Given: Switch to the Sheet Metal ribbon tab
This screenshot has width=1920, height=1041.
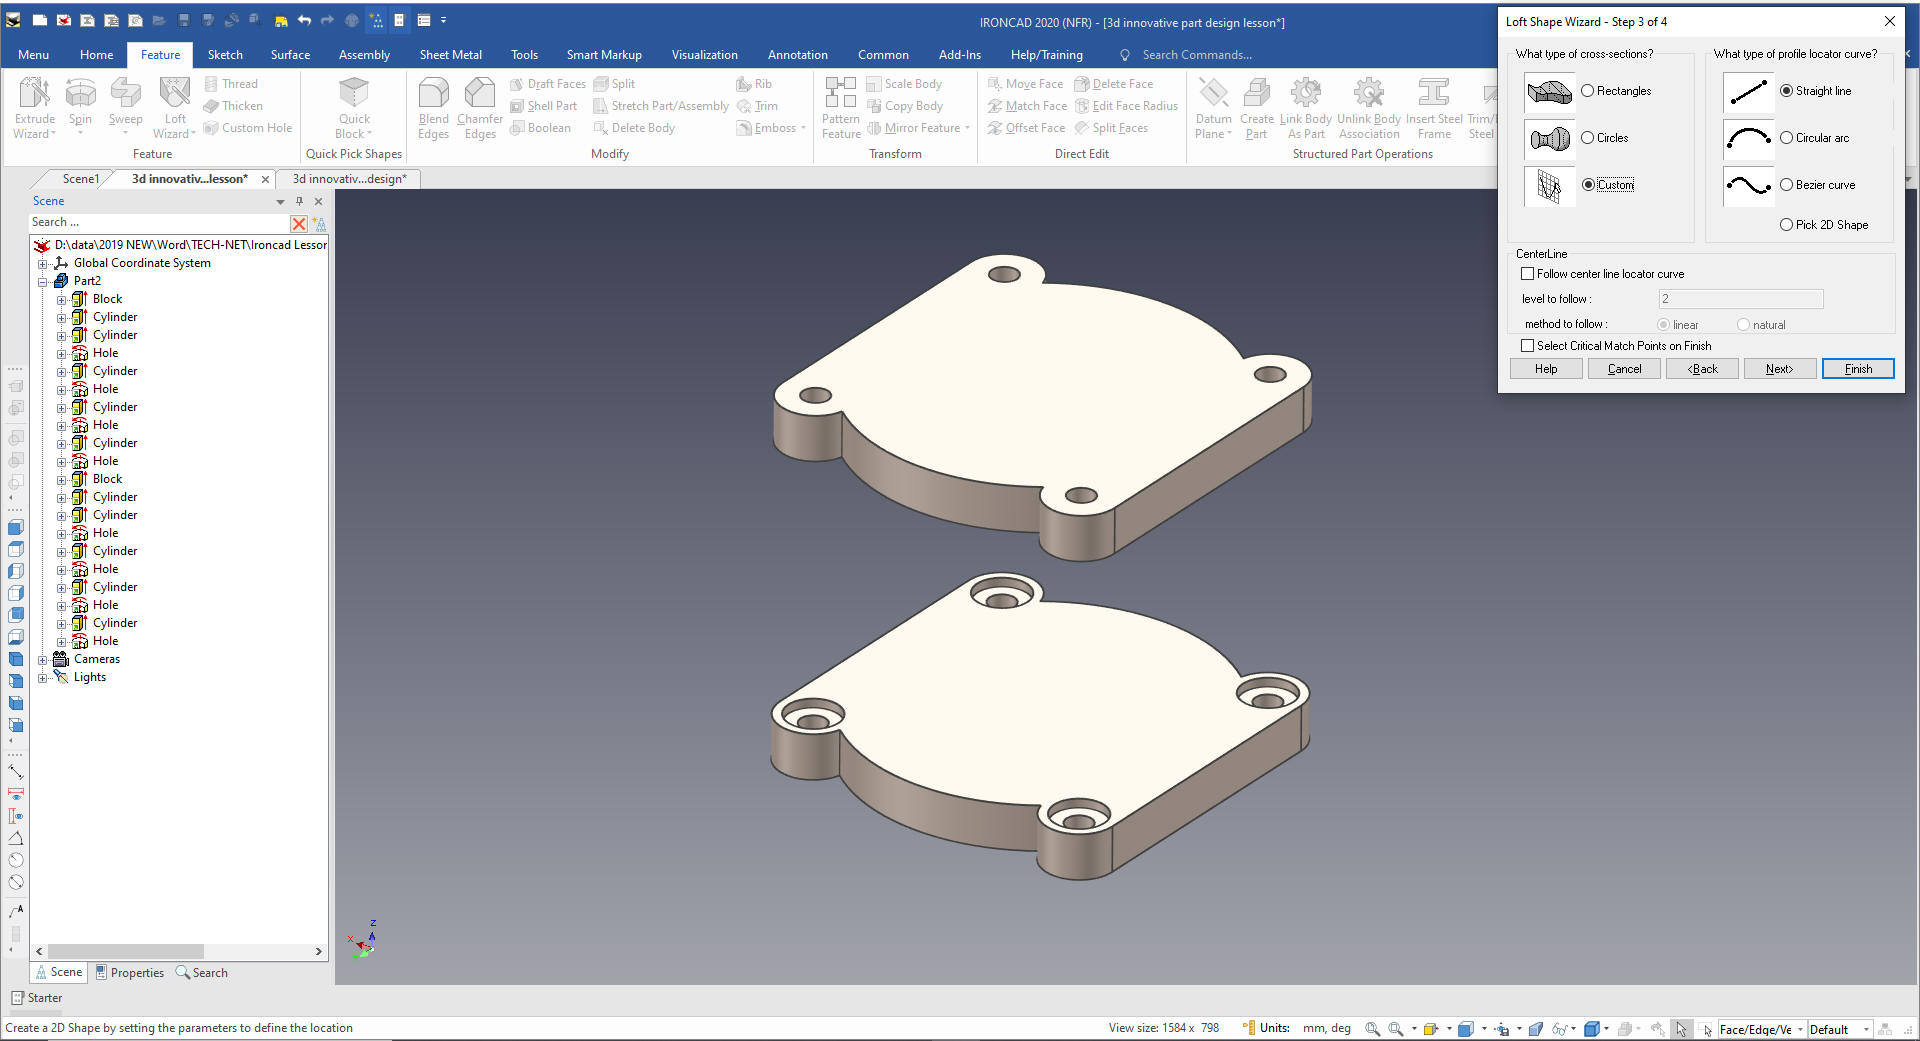Looking at the screenshot, I should [x=450, y=55].
